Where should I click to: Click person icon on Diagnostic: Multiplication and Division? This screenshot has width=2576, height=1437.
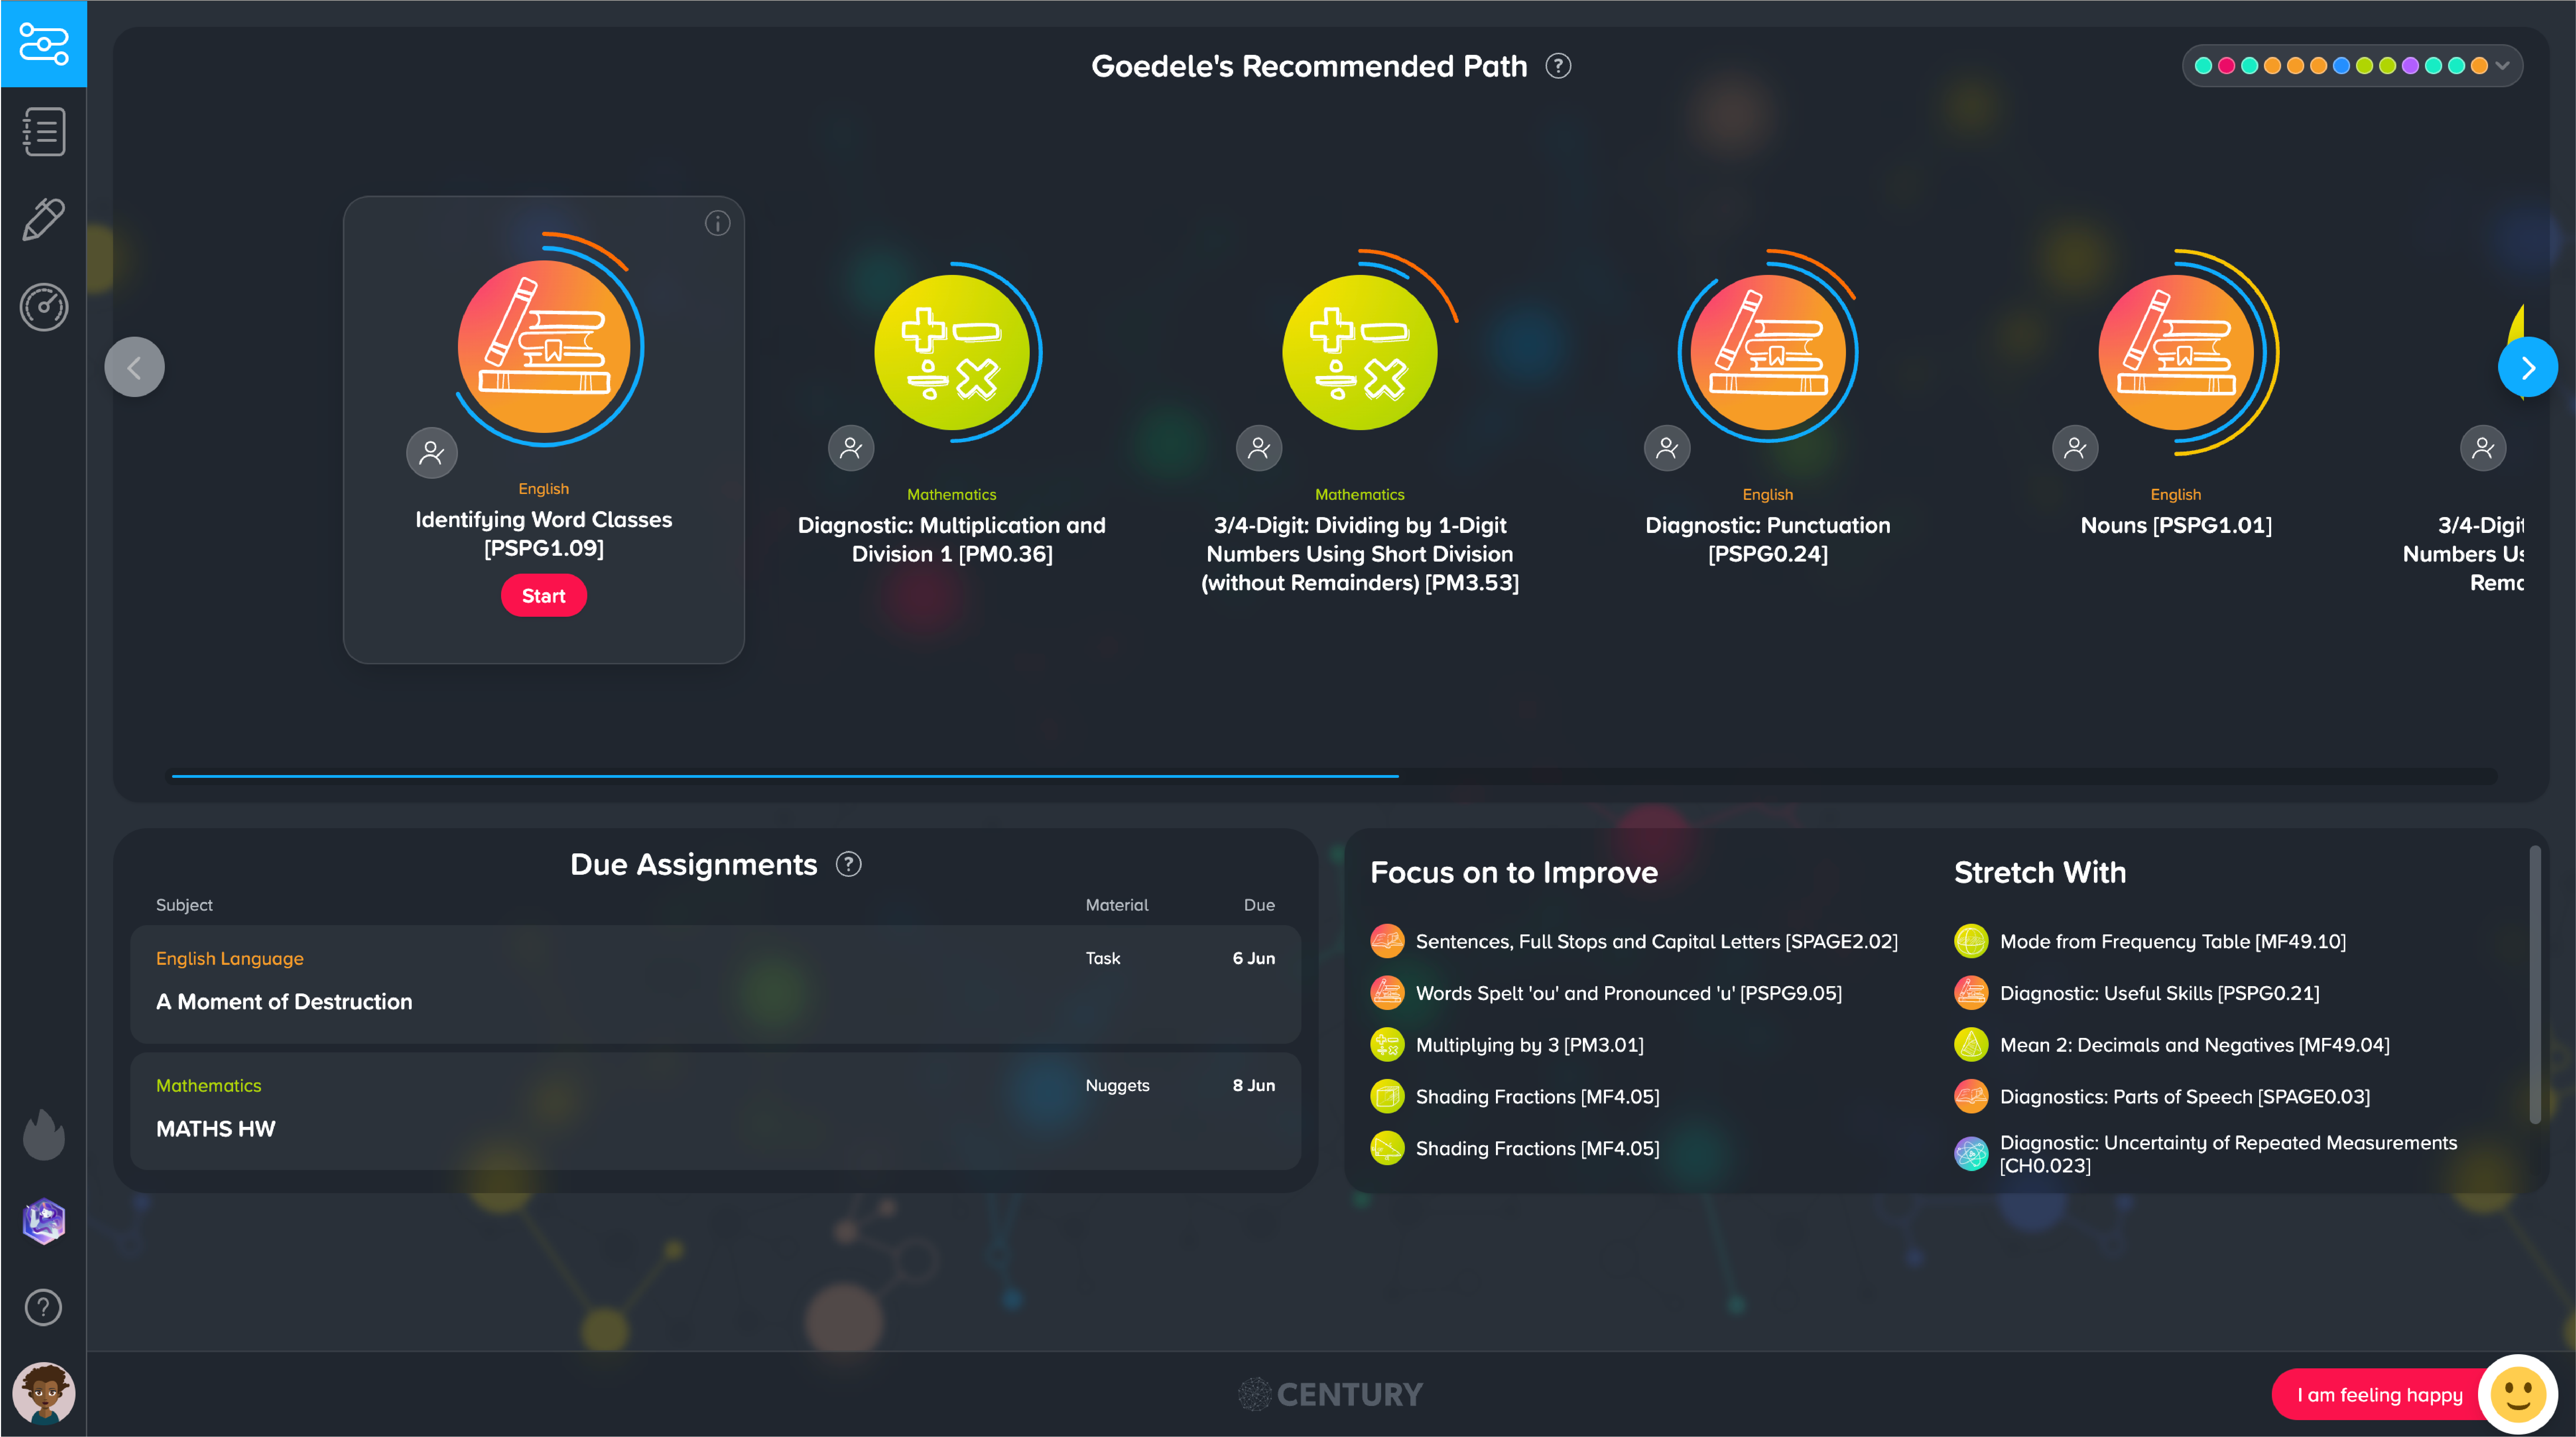point(851,448)
